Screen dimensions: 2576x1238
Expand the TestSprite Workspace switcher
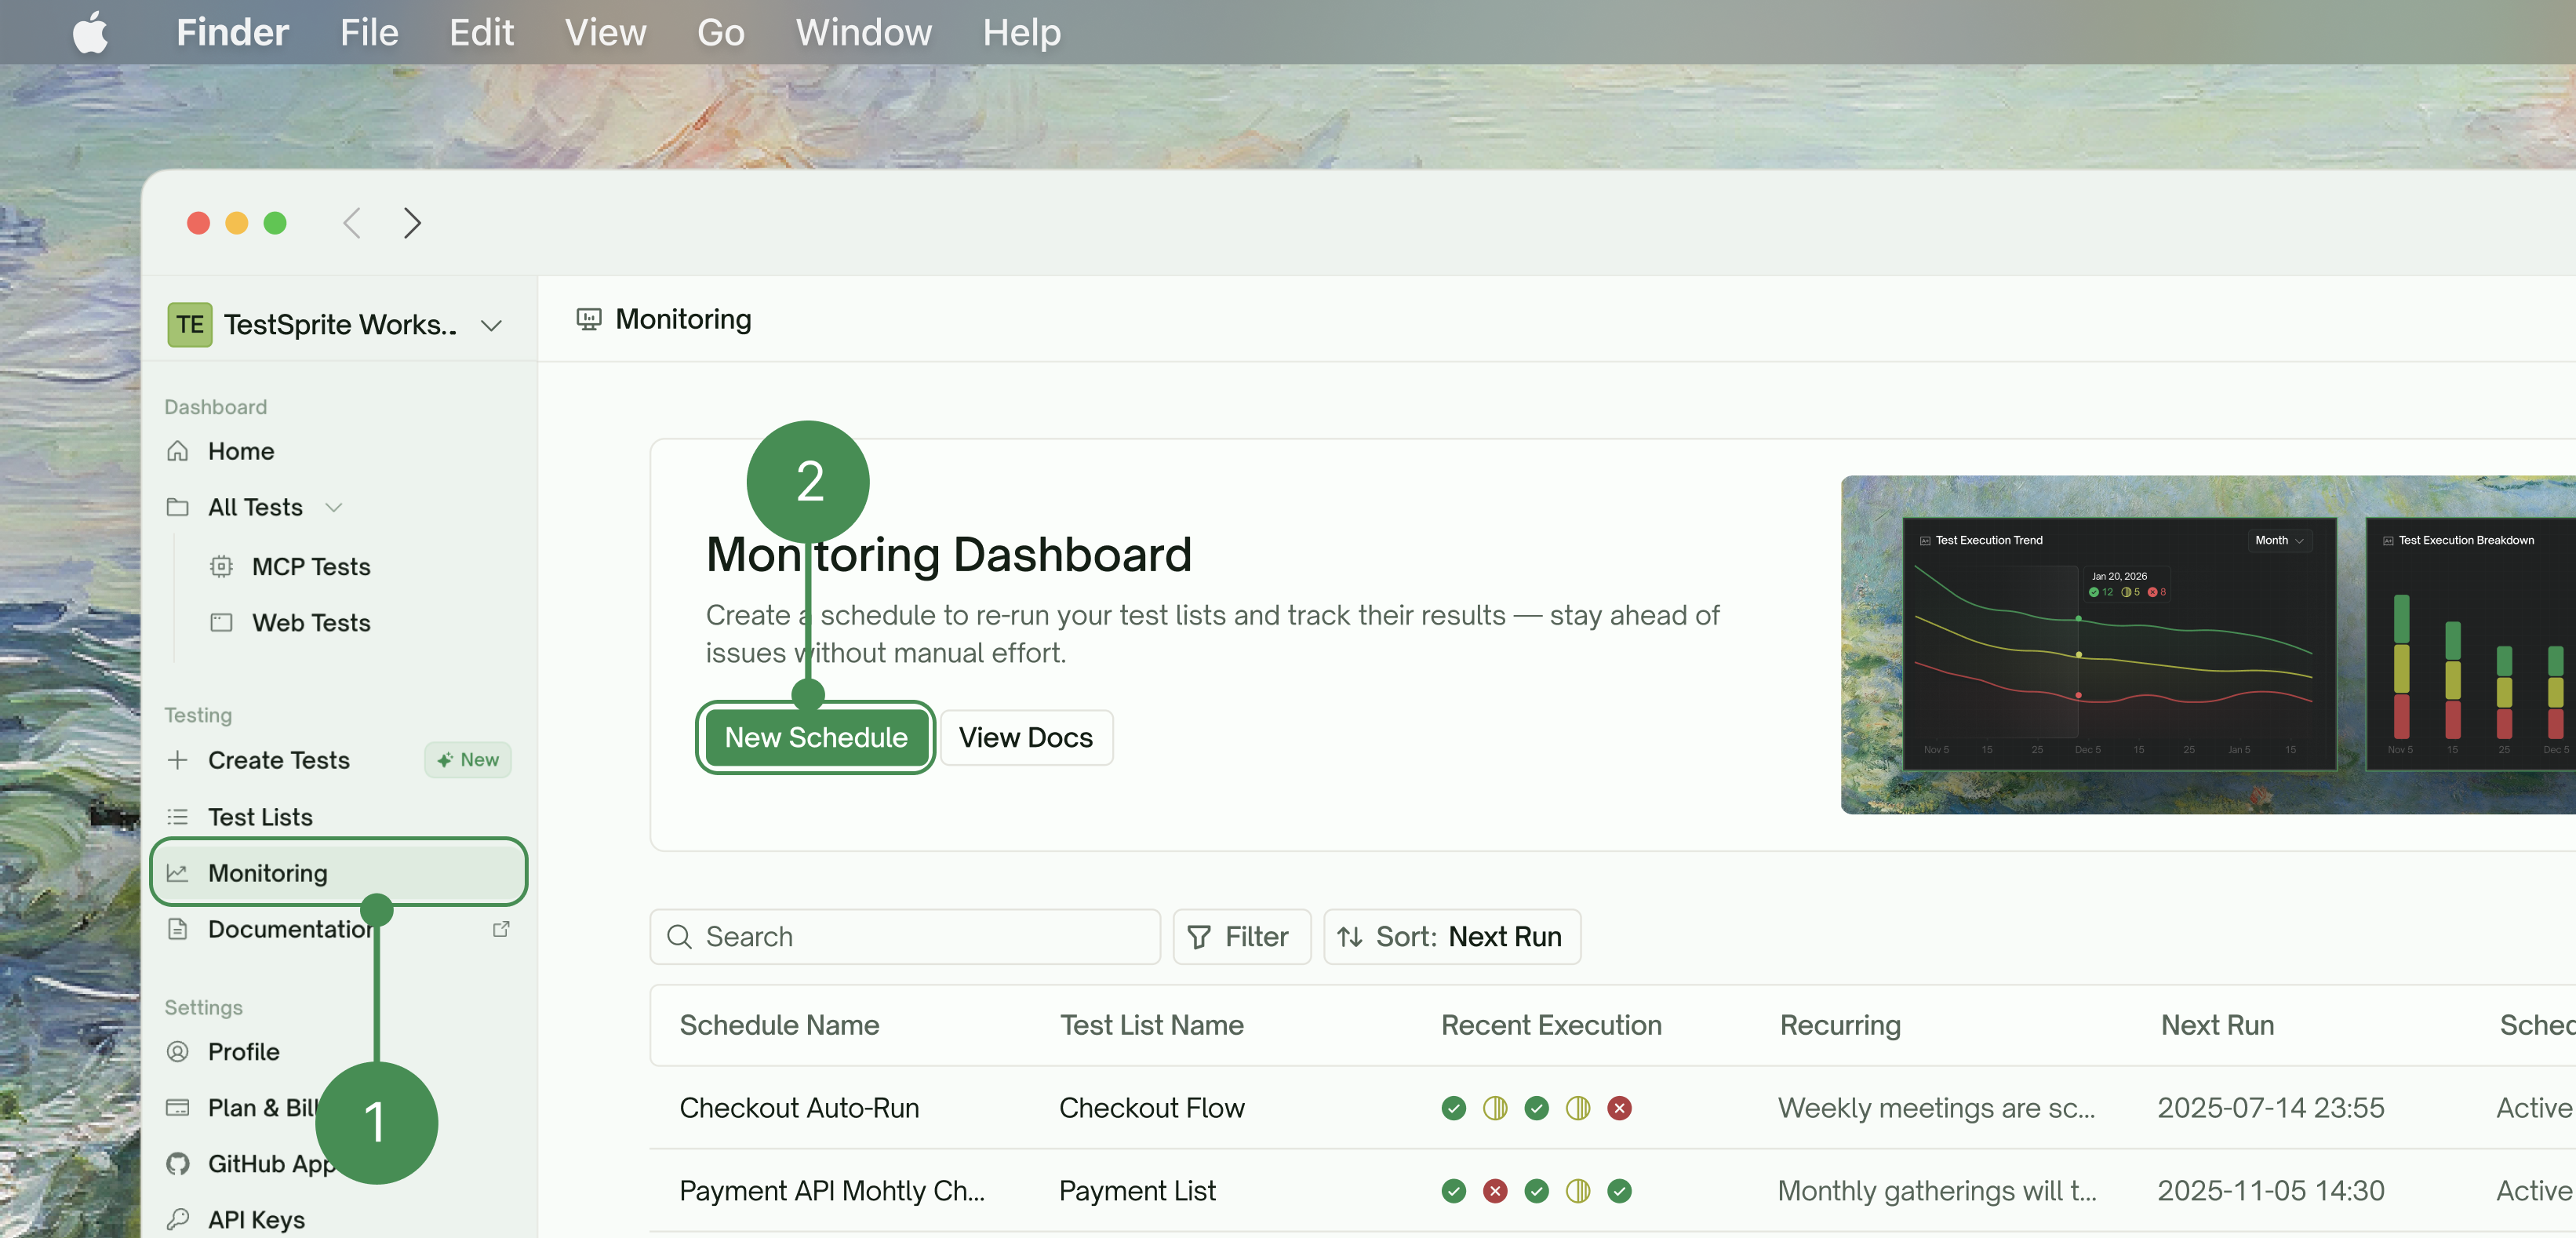(491, 325)
